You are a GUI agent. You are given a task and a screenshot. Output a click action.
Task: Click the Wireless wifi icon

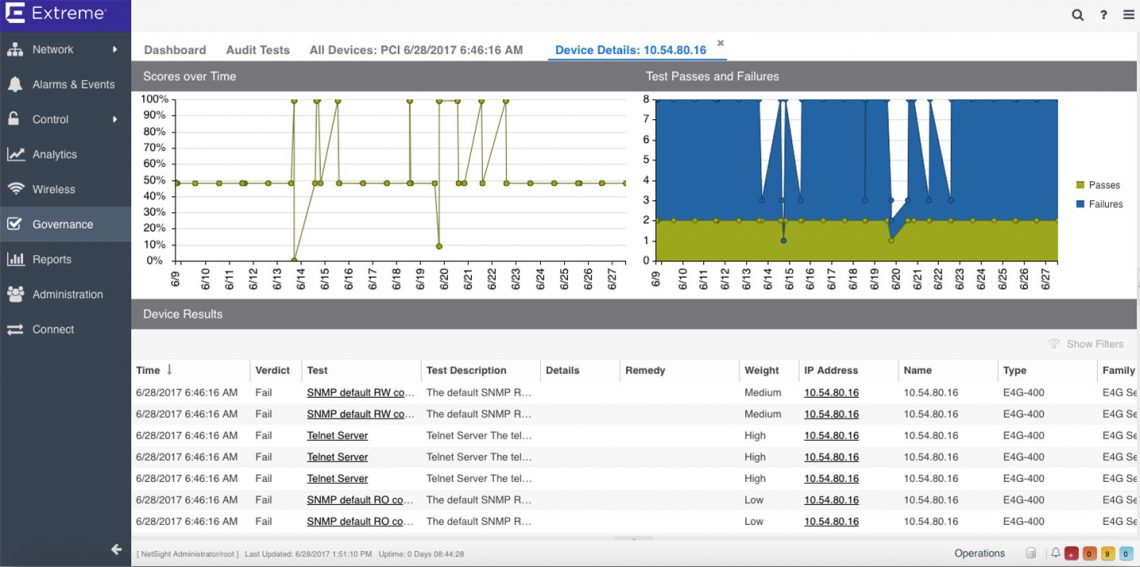[x=15, y=189]
